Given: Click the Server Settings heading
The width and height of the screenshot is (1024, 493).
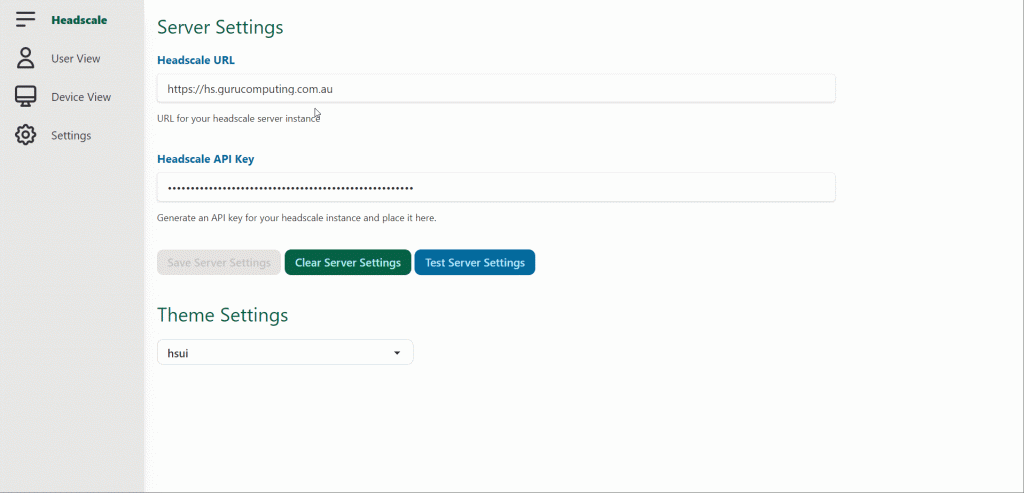Looking at the screenshot, I should point(220,27).
